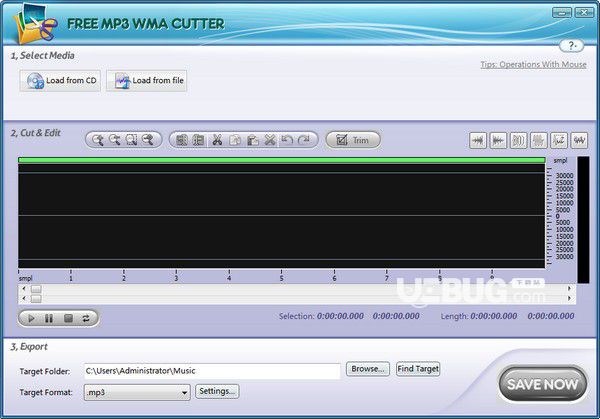Image resolution: width=600 pixels, height=419 pixels.
Task: Click the first length time value
Action: [x=494, y=316]
